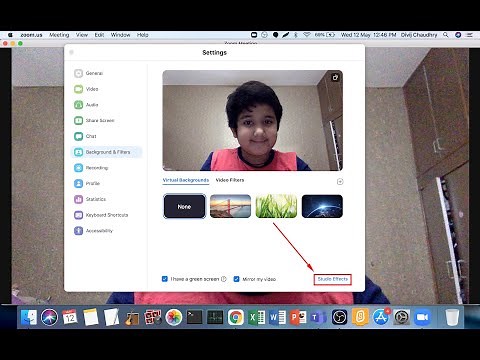480x360 pixels.
Task: Open the Share Screen settings section
Action: click(x=94, y=120)
